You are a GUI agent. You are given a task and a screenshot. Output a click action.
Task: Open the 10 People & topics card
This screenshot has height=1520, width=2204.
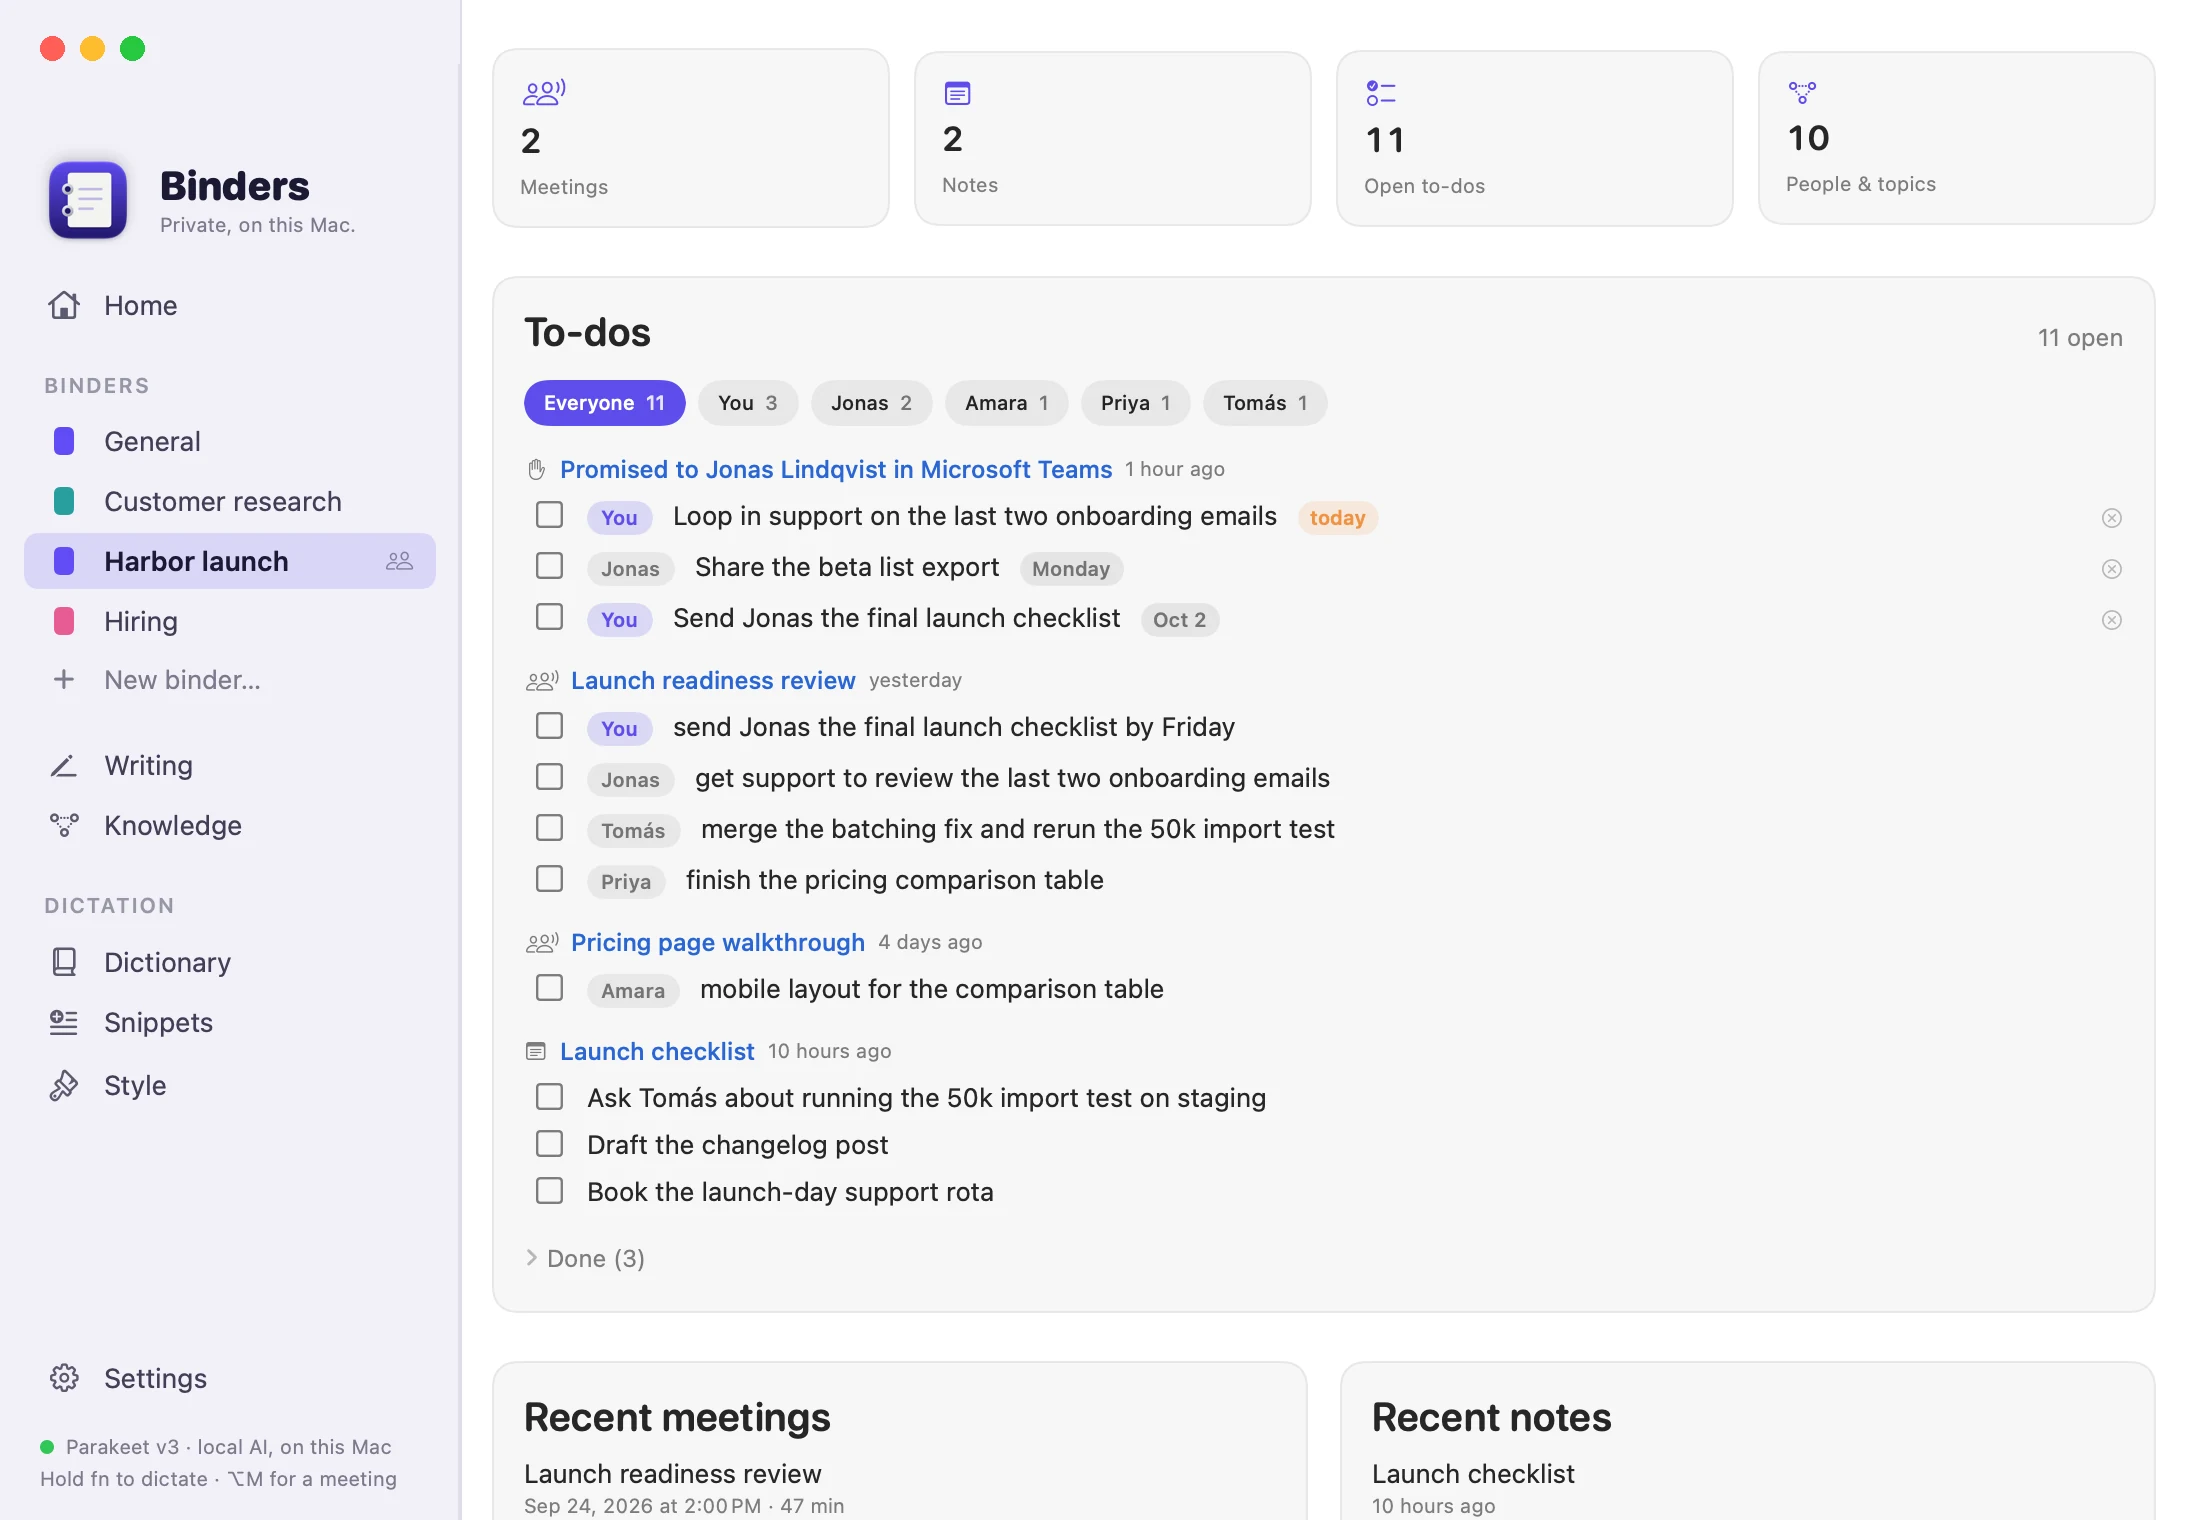coord(1957,138)
